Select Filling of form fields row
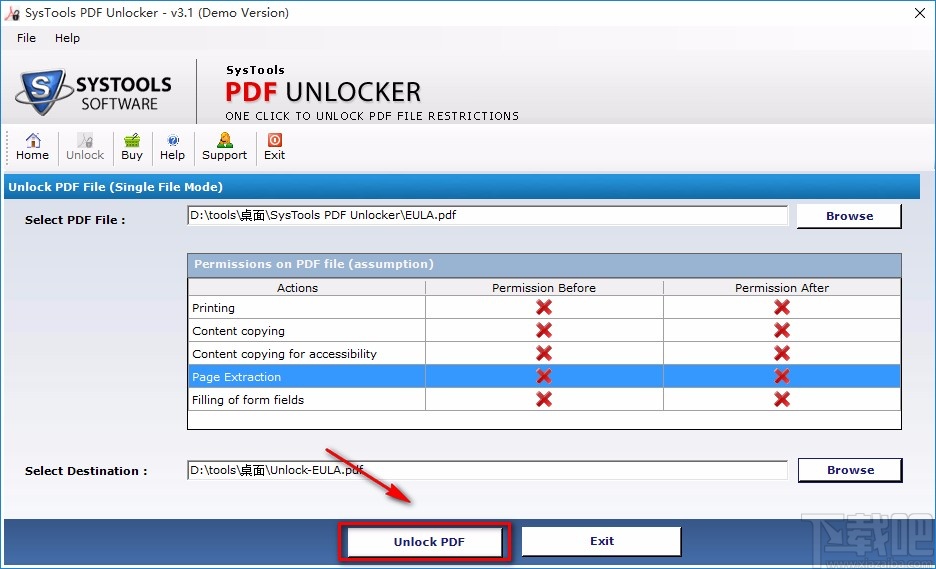Screen dimensions: 936x569 pyautogui.click(x=544, y=399)
